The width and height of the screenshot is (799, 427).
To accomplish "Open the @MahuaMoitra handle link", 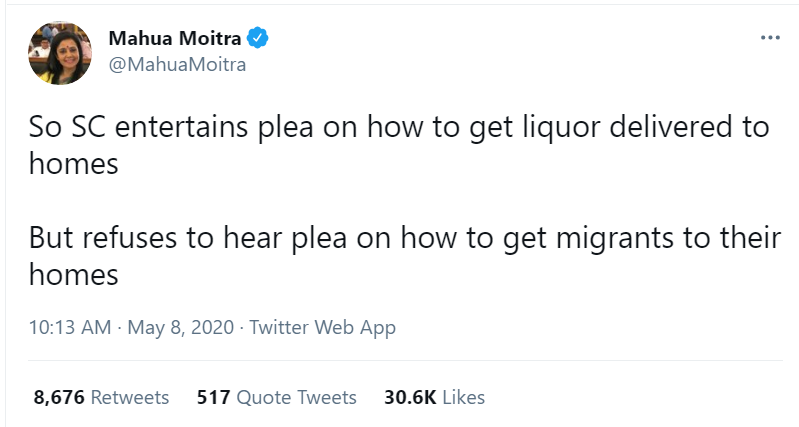I will (177, 65).
